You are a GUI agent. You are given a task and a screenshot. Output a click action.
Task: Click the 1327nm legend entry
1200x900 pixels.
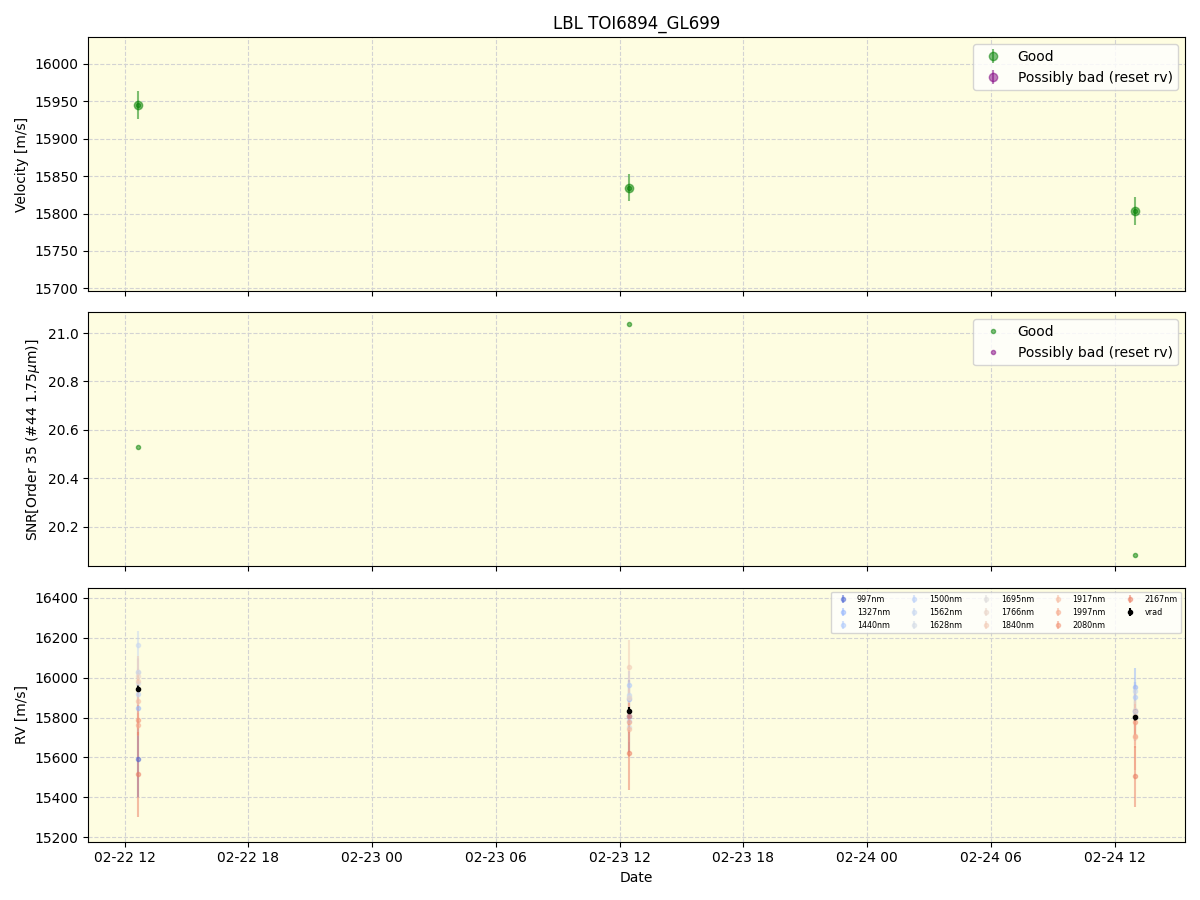873,612
